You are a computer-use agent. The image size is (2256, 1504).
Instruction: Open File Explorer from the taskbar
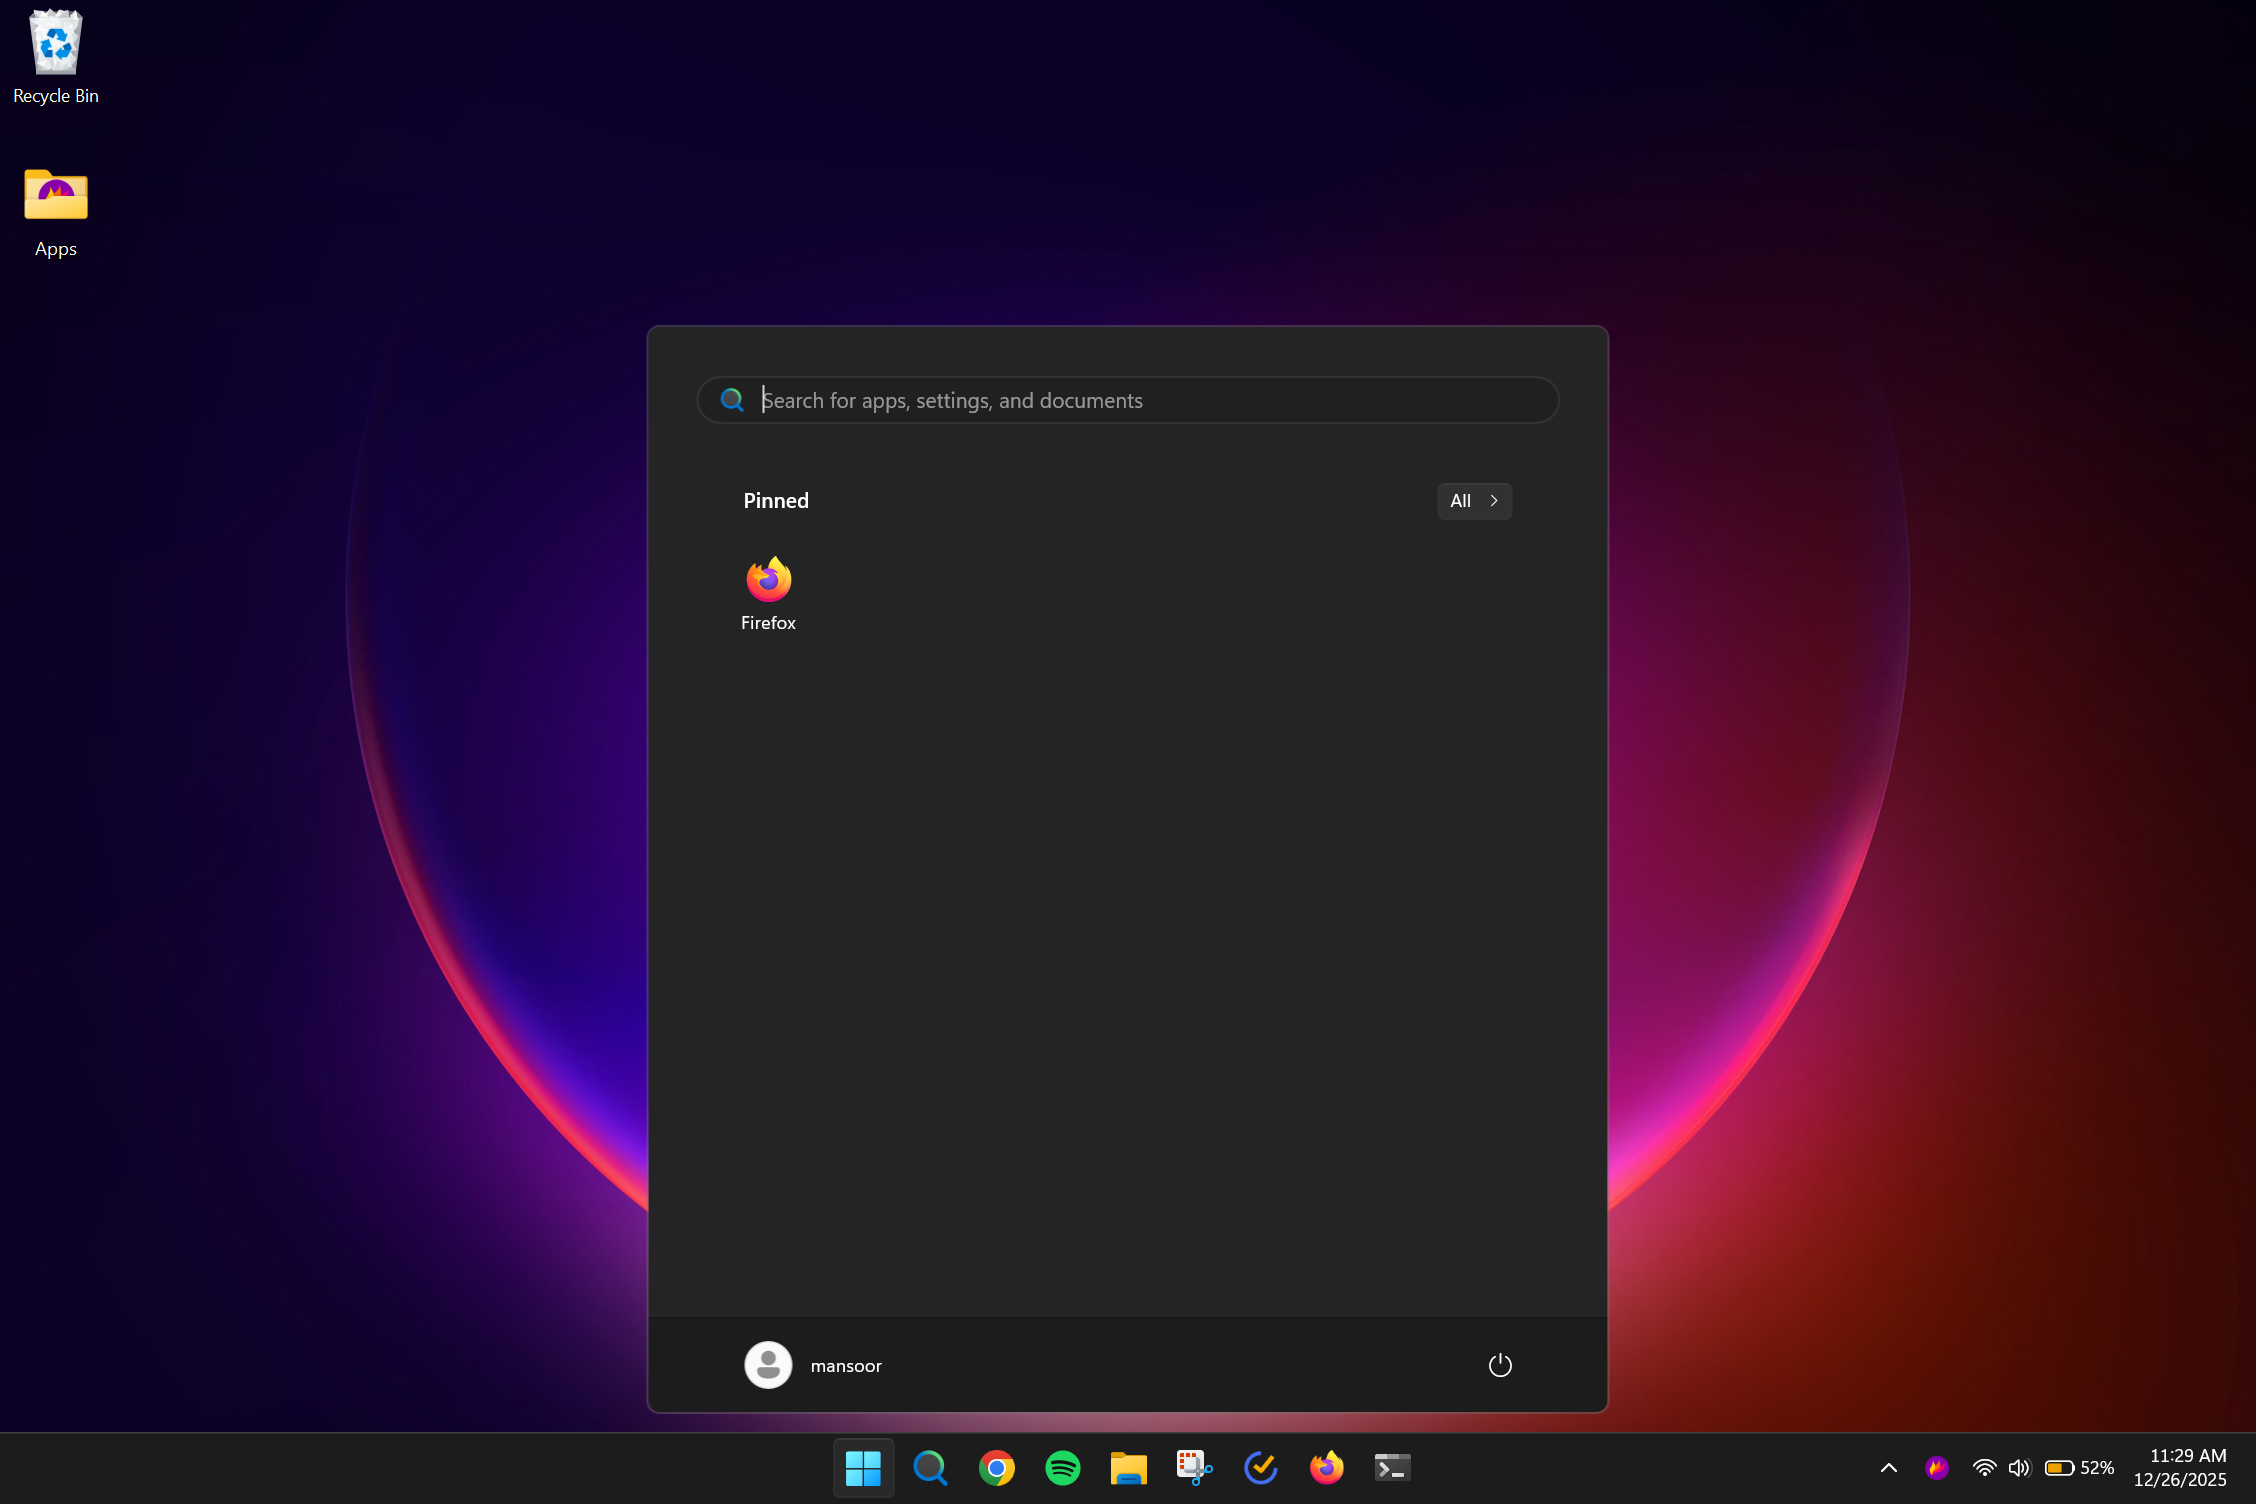1128,1468
